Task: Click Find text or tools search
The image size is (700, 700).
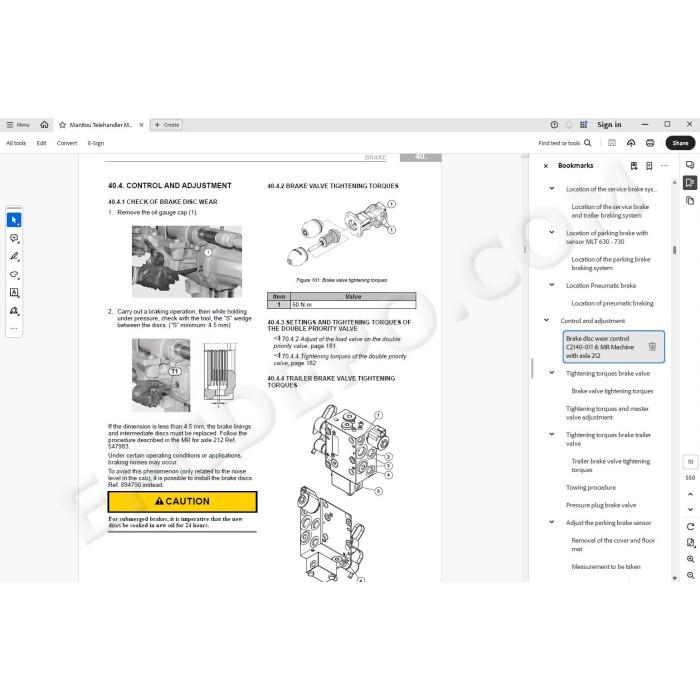Action: [565, 143]
